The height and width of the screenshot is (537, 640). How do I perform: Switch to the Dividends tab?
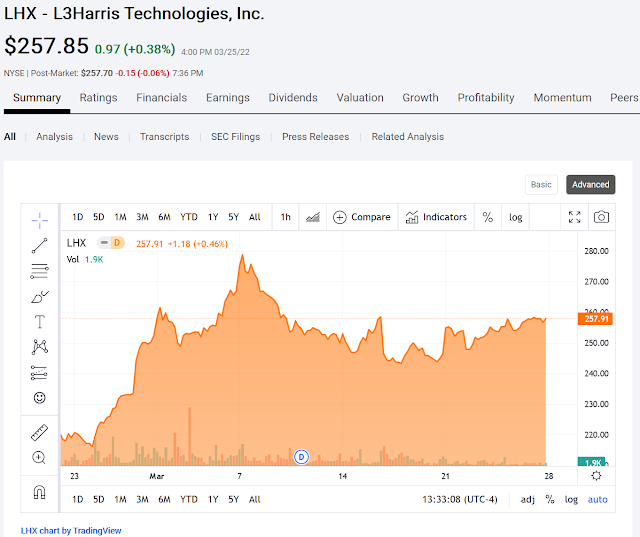coord(293,98)
